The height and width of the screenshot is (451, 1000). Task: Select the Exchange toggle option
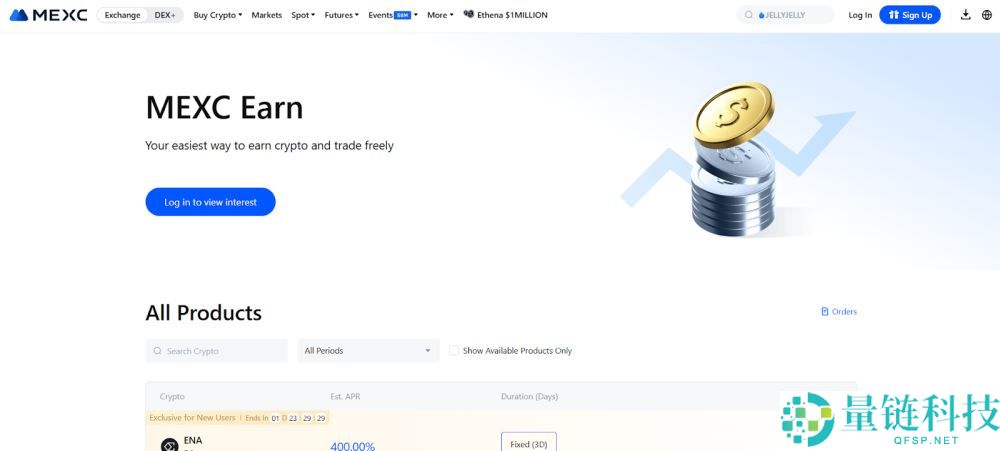coord(122,15)
